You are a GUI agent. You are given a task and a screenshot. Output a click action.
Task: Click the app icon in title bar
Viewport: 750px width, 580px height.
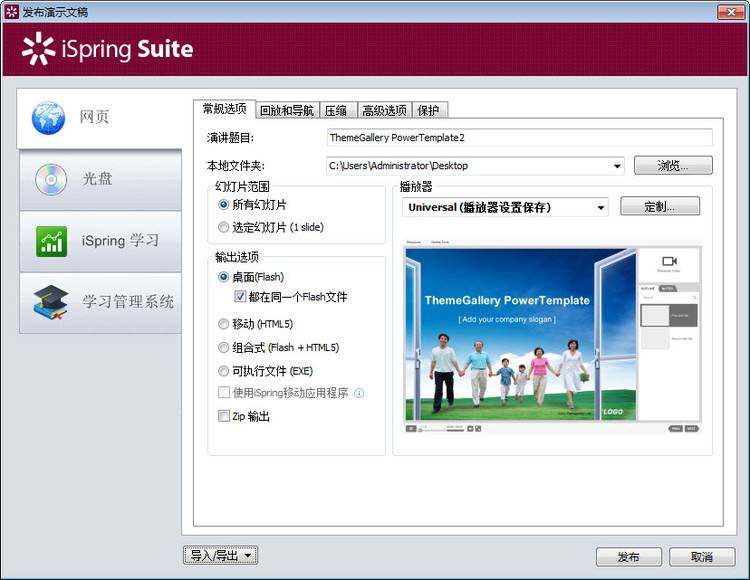coord(11,11)
